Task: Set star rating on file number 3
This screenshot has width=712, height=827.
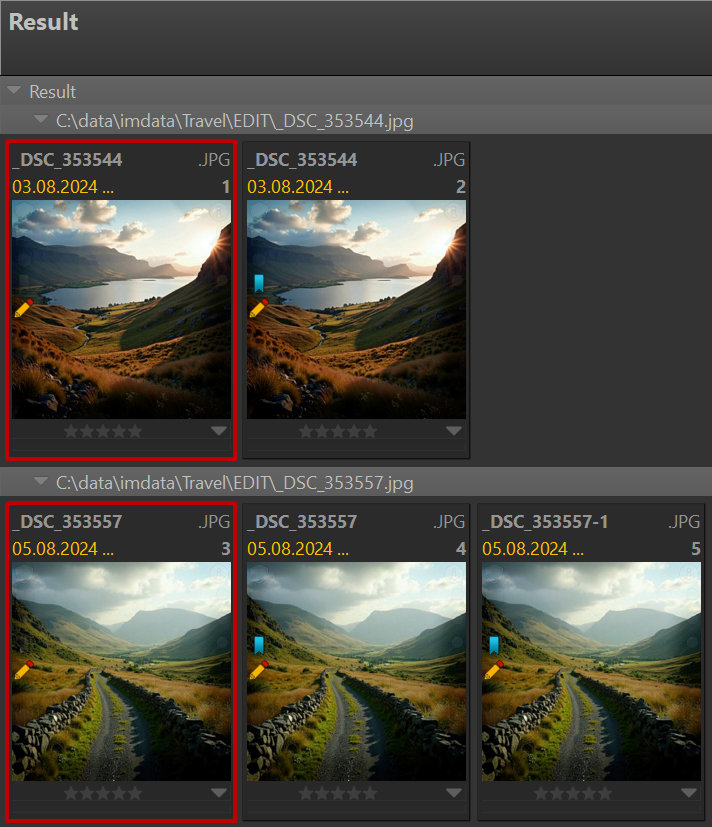Action: [103, 793]
